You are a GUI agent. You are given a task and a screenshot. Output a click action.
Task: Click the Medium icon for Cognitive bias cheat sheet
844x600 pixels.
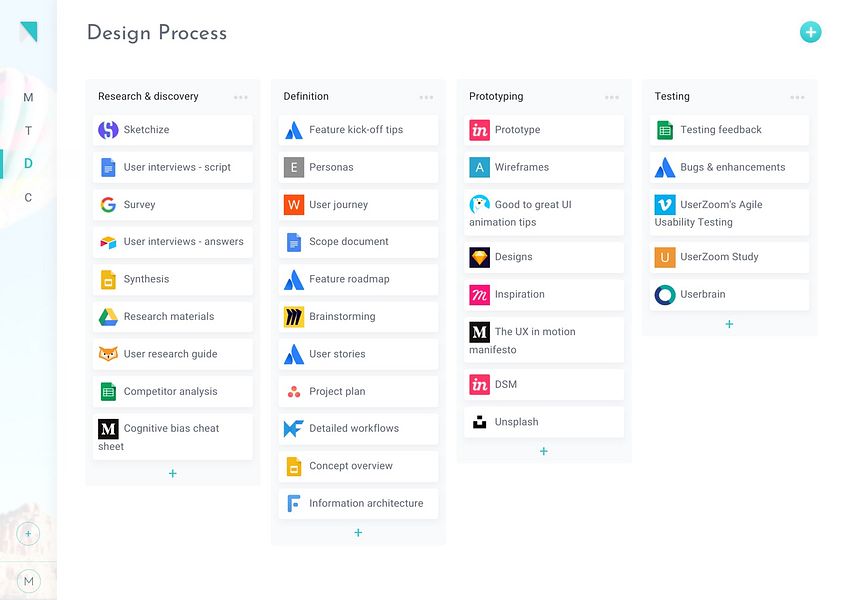[108, 429]
